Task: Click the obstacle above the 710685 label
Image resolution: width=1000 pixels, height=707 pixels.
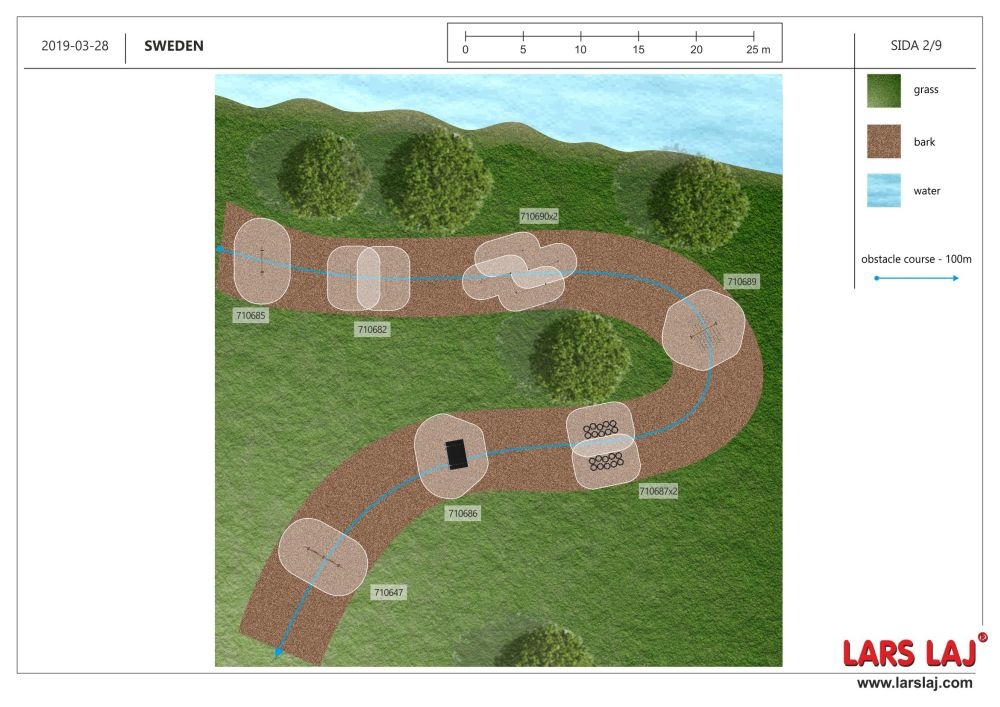Action: 262,260
